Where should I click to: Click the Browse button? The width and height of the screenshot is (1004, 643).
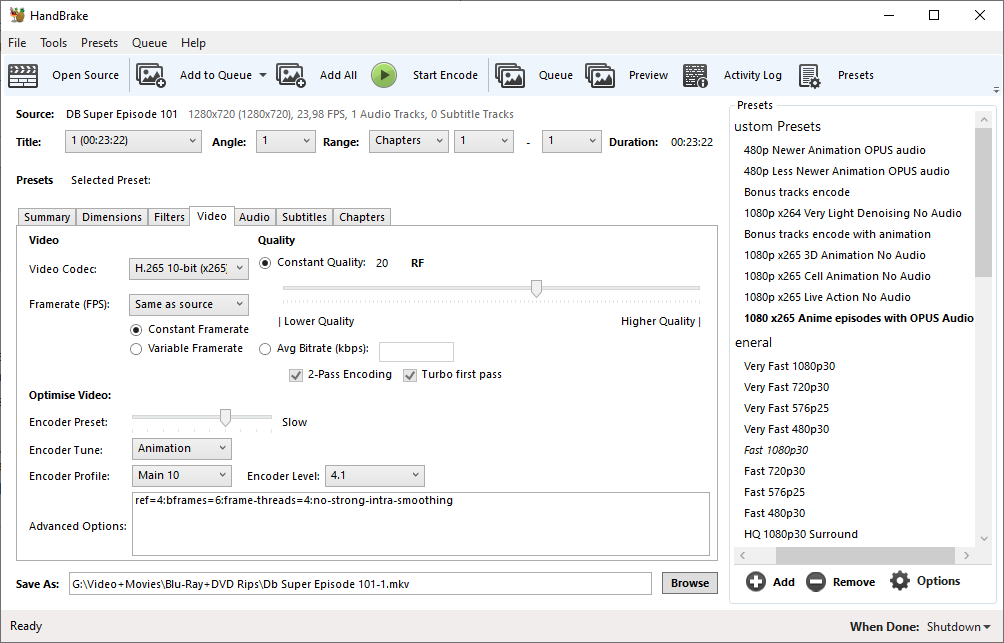[690, 583]
